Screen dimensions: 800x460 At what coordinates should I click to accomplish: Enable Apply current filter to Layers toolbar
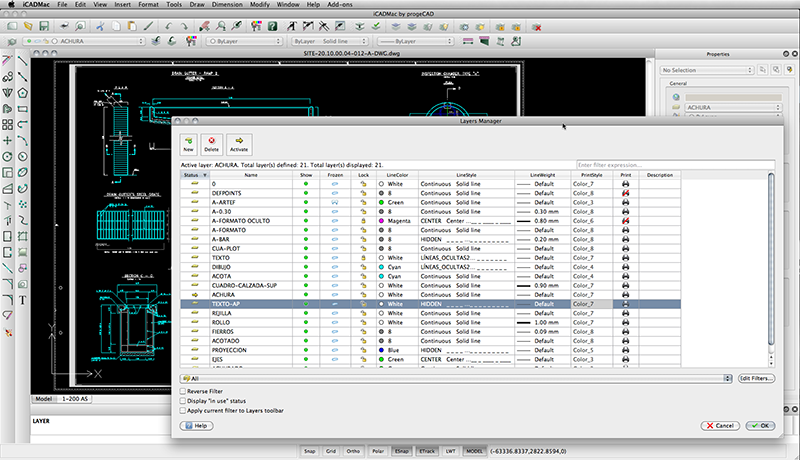coord(182,410)
